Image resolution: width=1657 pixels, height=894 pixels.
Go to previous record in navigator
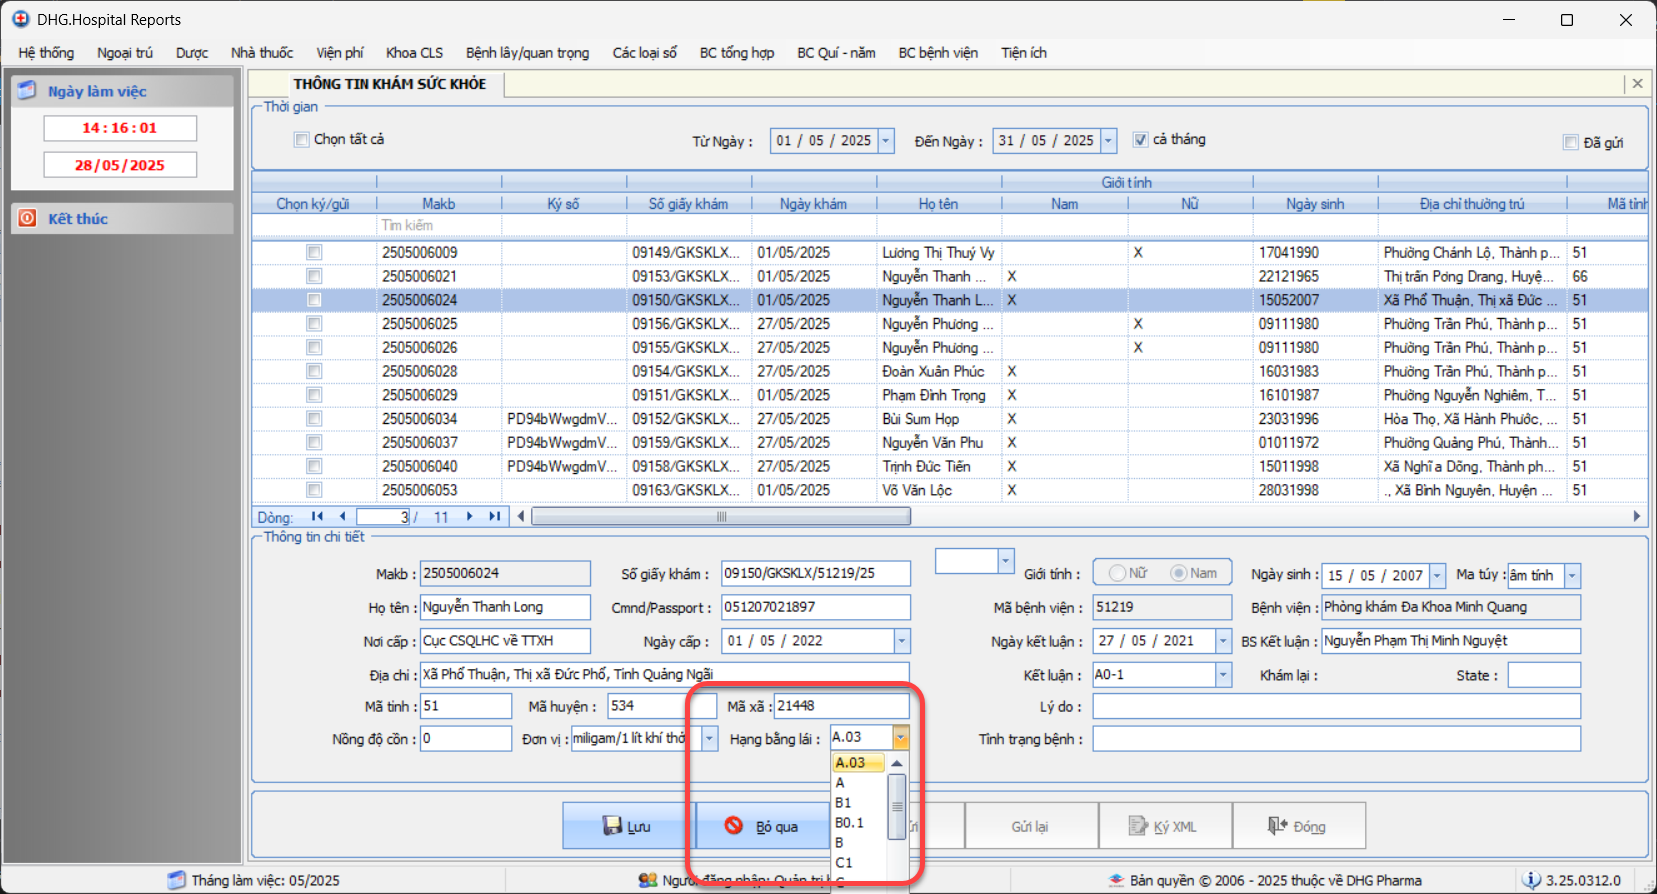(x=342, y=516)
